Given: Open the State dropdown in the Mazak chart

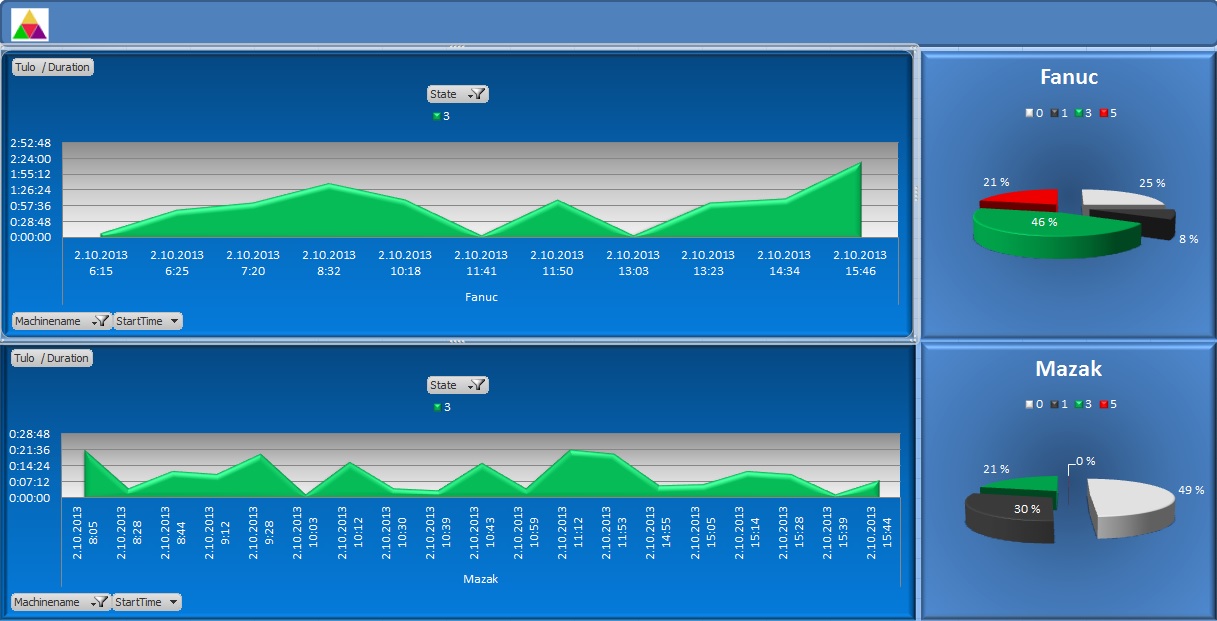Looking at the screenshot, I should coord(458,385).
